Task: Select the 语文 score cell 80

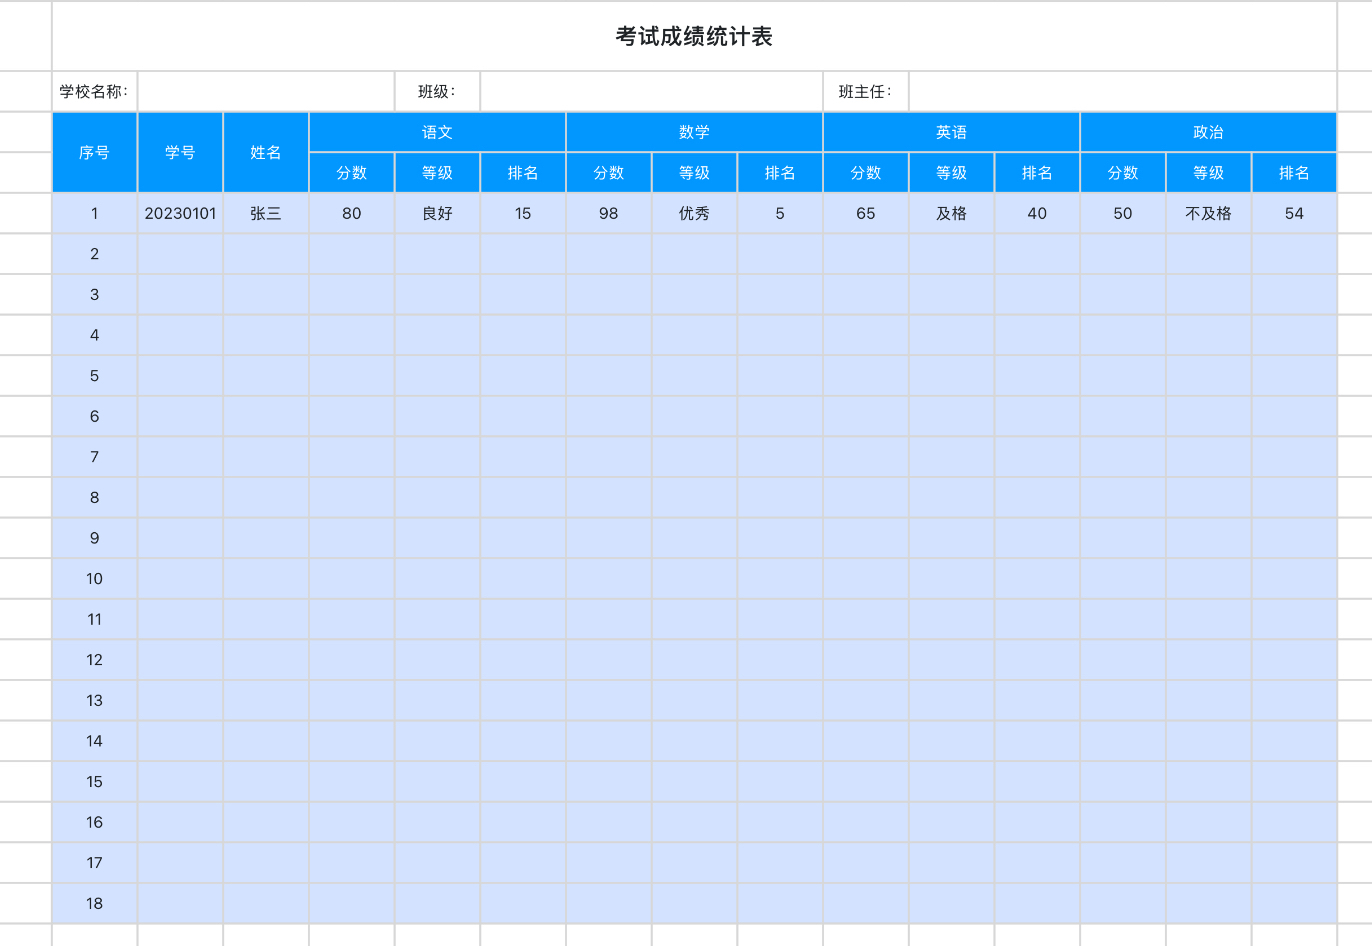Action: [352, 213]
